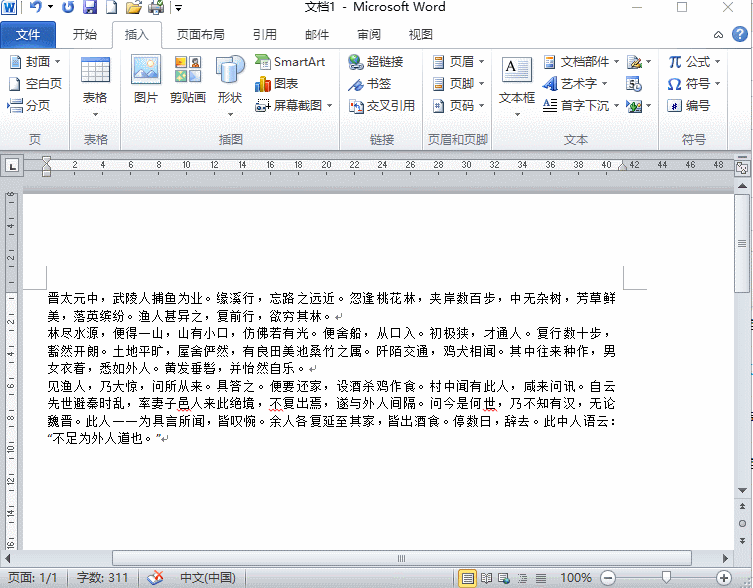Click the zoom out minus button
This screenshot has height=588, width=753.
[608, 577]
